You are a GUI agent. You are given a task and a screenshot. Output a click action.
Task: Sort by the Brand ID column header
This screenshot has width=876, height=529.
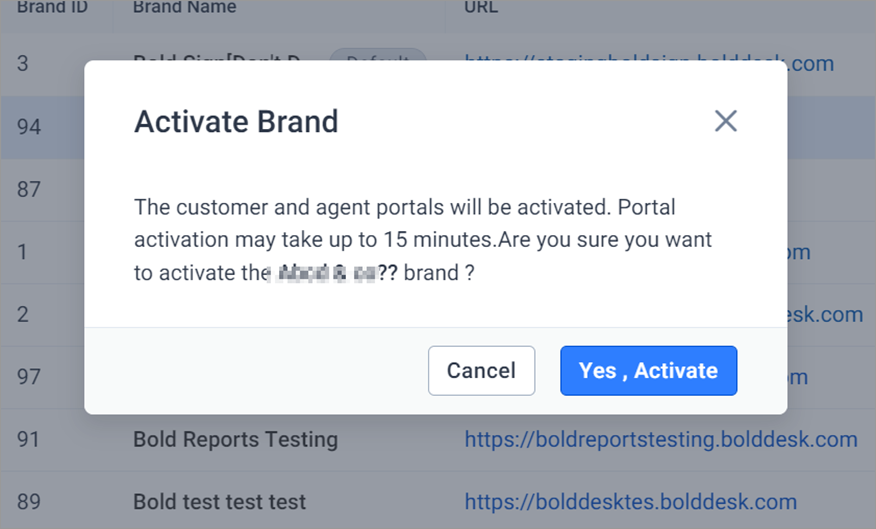click(52, 7)
